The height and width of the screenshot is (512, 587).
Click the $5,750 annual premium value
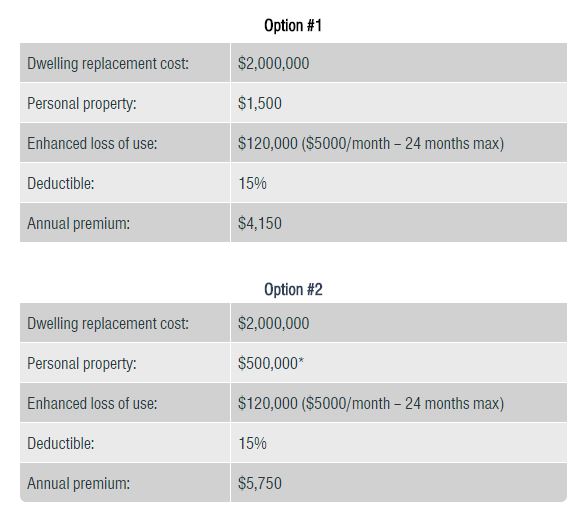(x=259, y=484)
